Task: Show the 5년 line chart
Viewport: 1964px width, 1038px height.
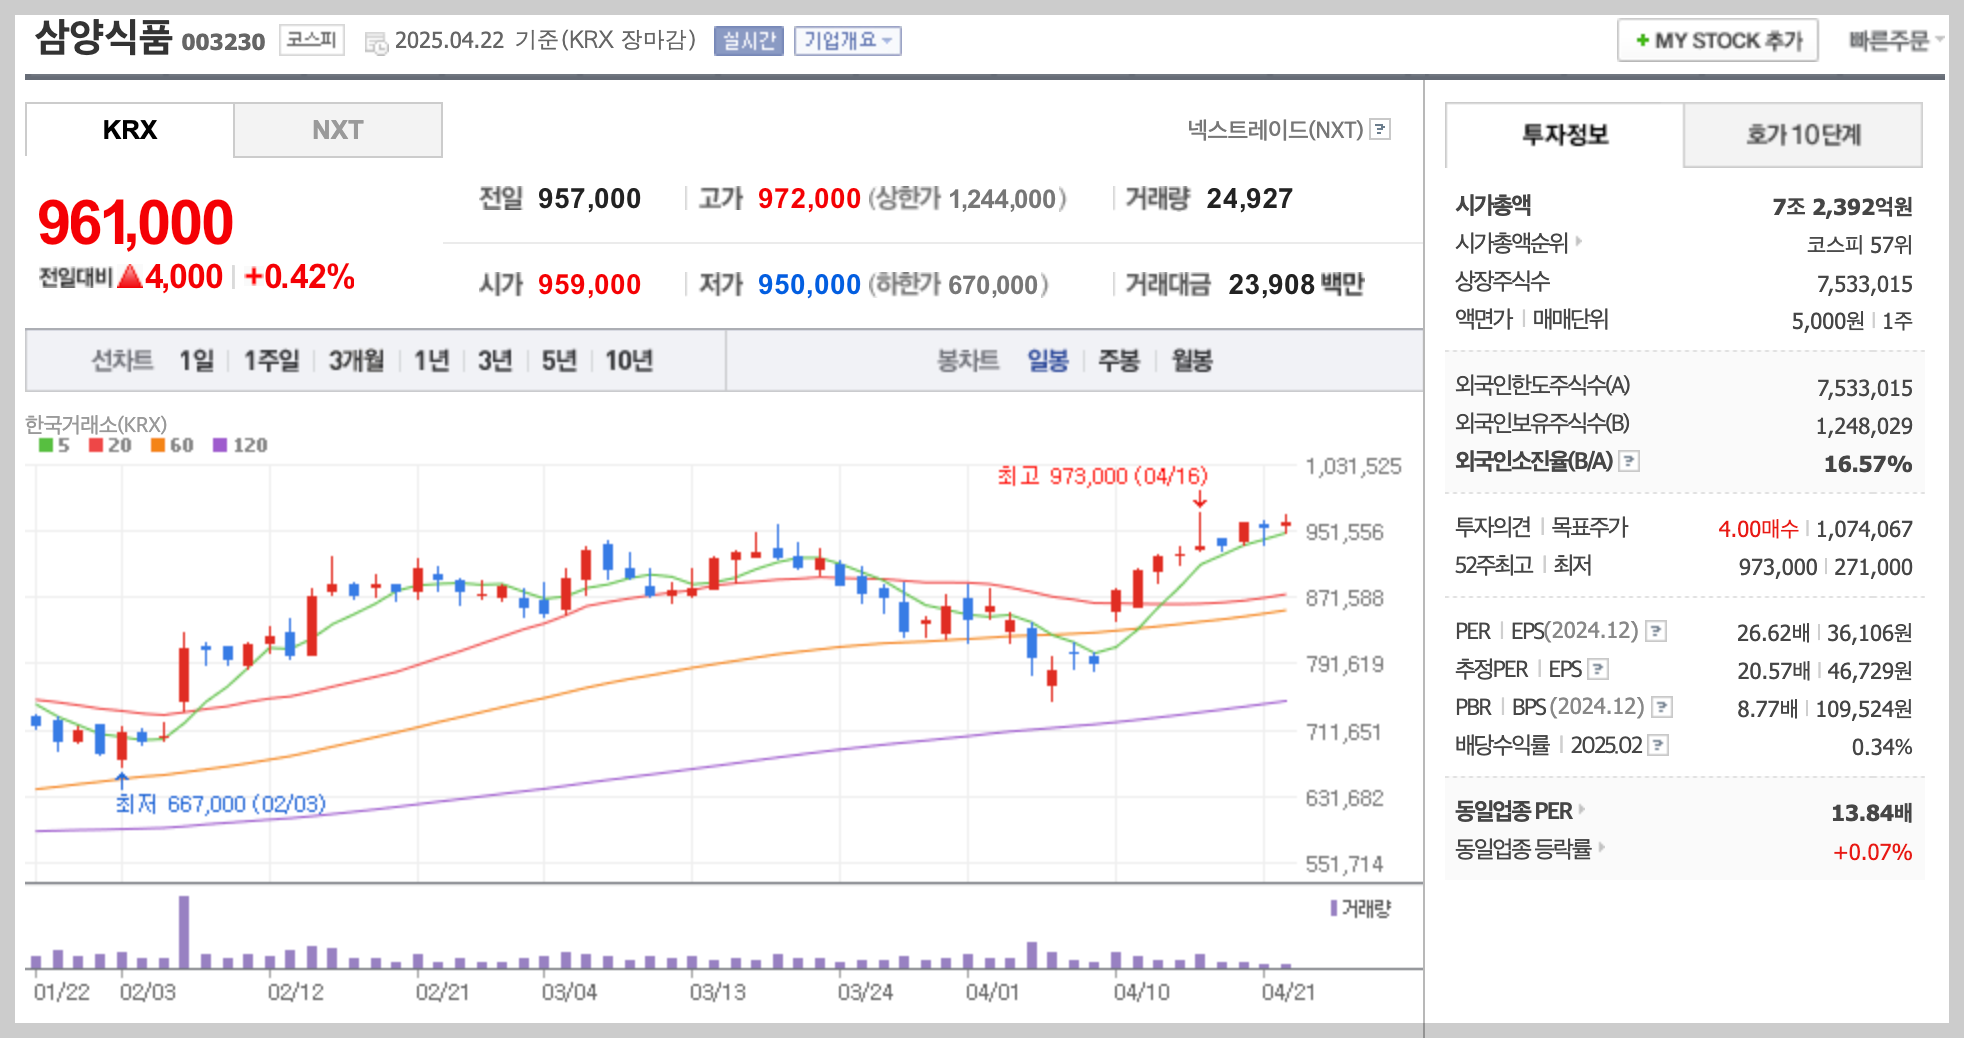Action: pyautogui.click(x=559, y=360)
